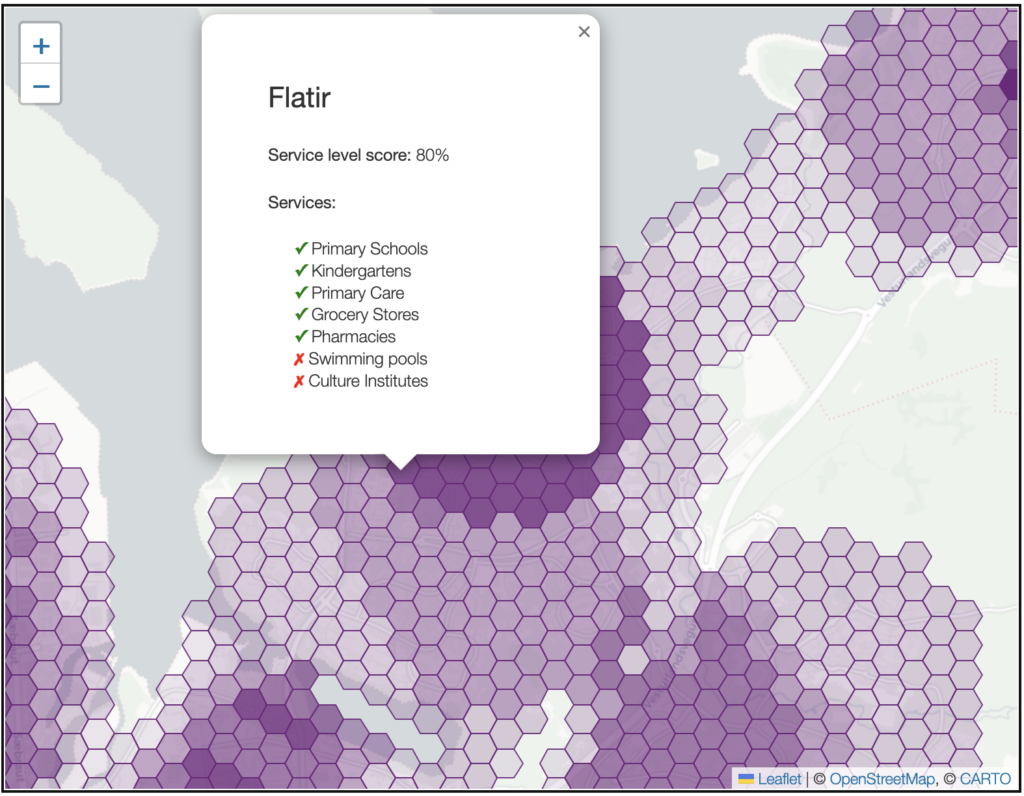
Task: Click the Ukraine flag in the attribution
Action: click(746, 779)
